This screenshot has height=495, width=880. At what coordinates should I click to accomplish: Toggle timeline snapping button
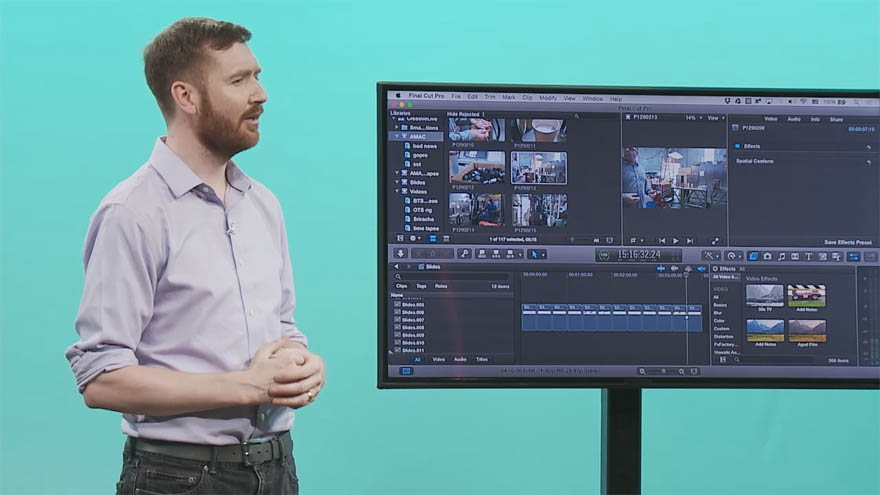[x=702, y=269]
